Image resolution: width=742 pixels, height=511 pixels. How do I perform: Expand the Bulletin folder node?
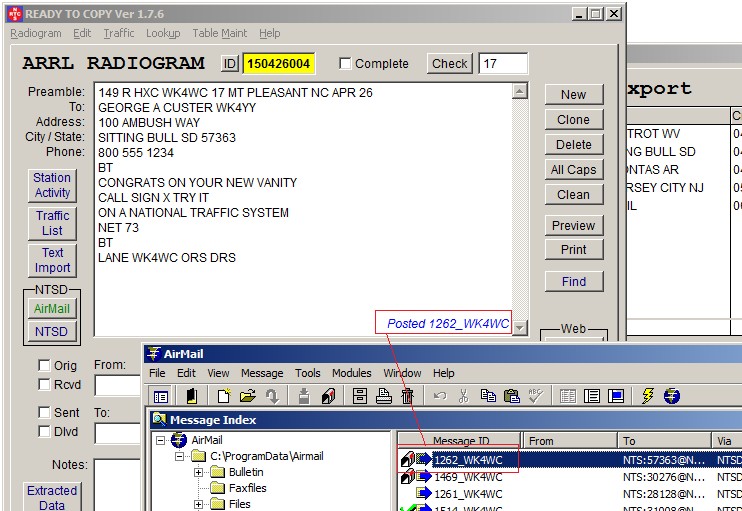pos(198,472)
